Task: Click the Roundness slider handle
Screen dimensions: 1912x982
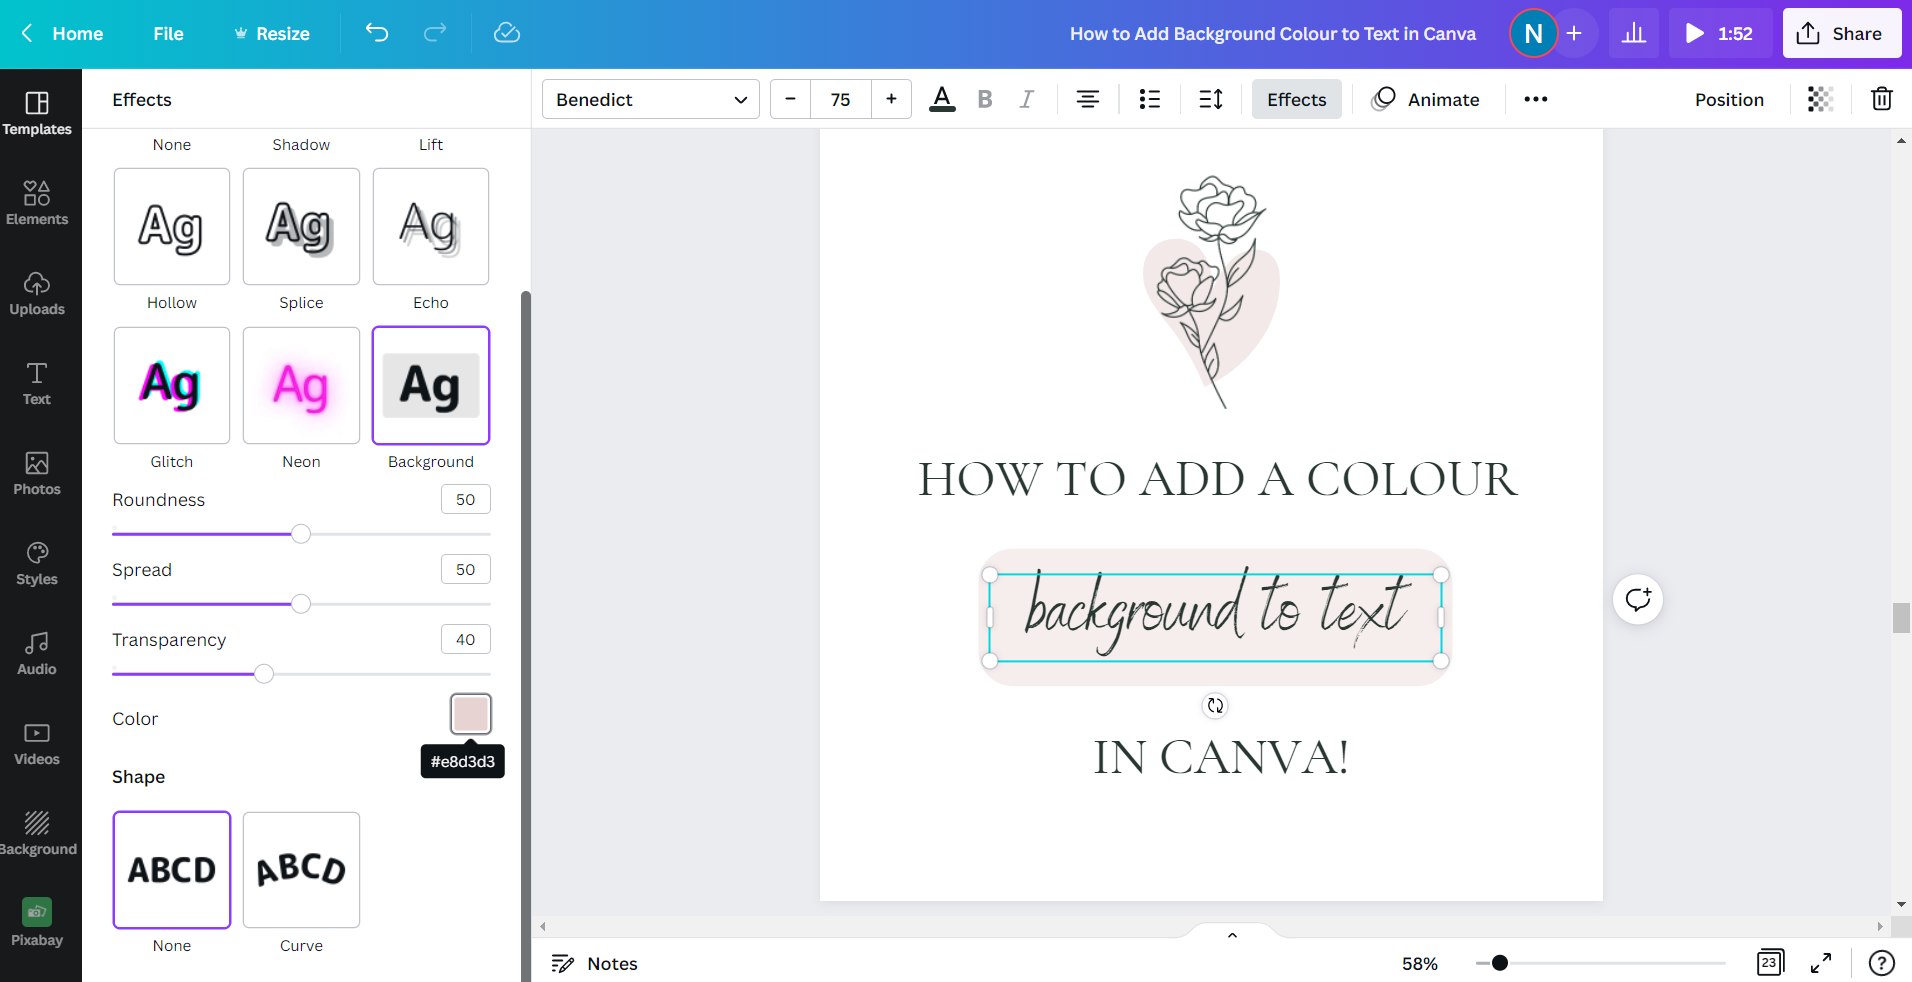Action: click(x=301, y=534)
